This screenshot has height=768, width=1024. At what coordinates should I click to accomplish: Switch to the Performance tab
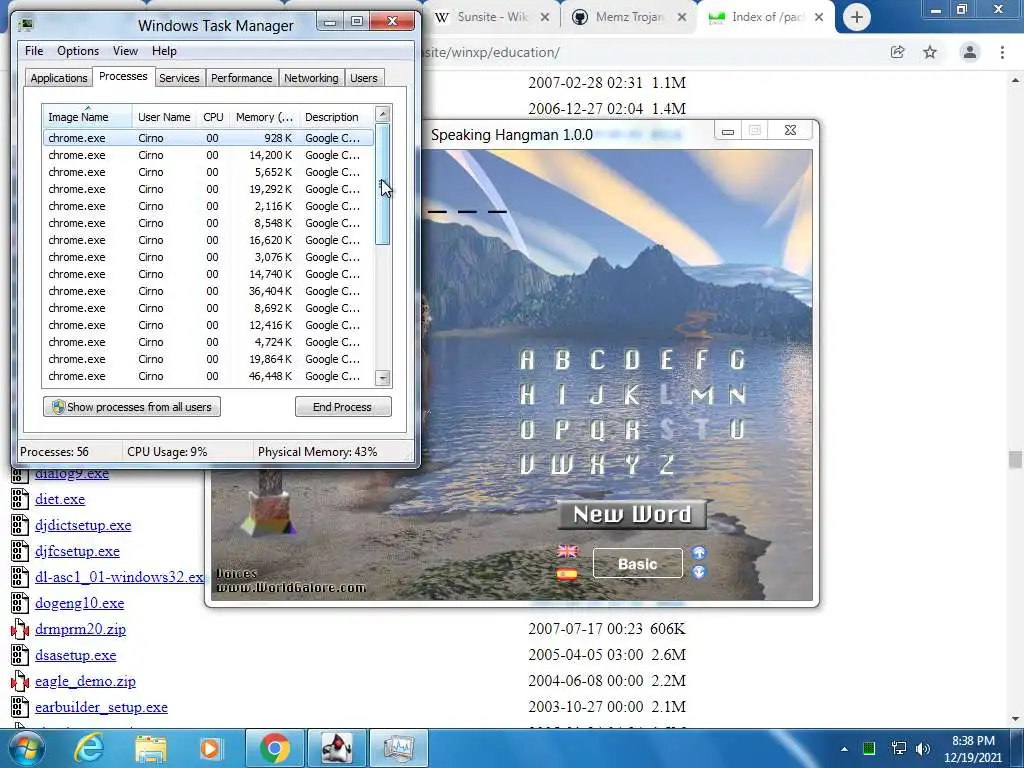click(x=241, y=78)
